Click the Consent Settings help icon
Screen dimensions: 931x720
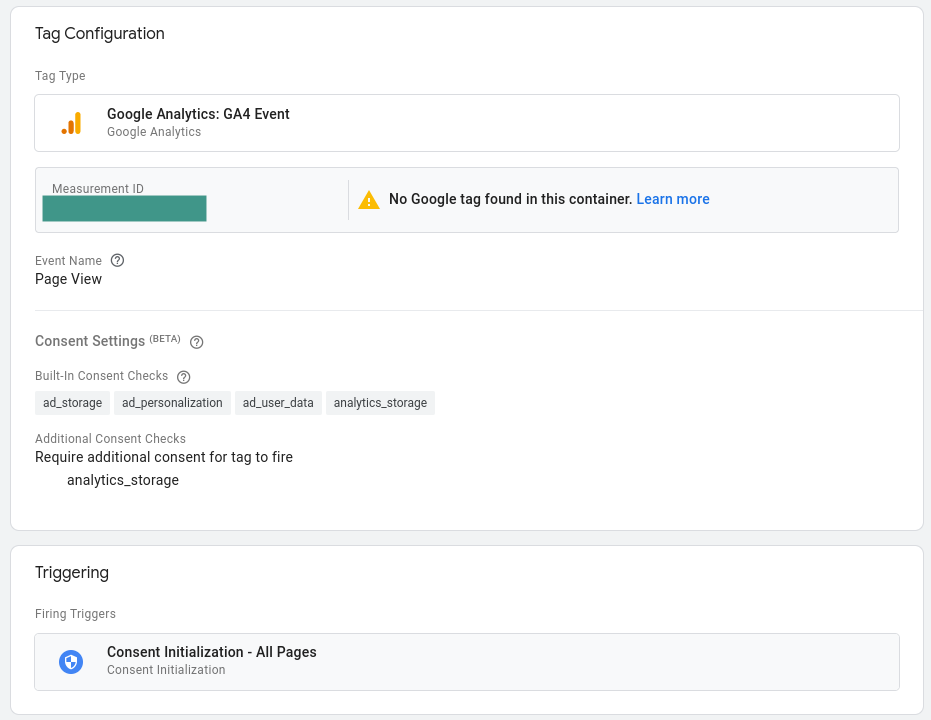tap(196, 342)
